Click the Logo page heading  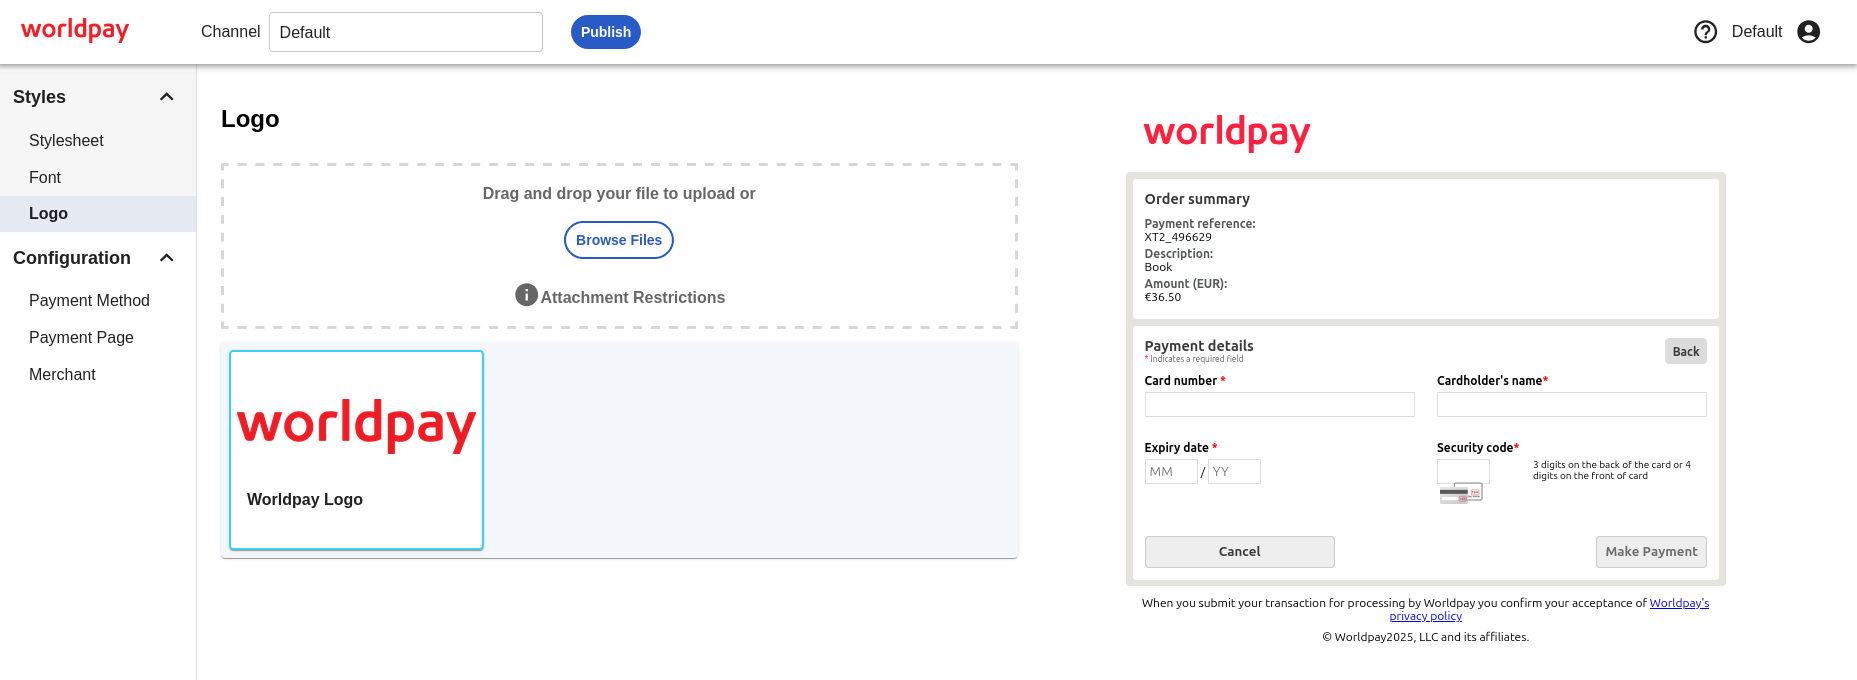(250, 119)
